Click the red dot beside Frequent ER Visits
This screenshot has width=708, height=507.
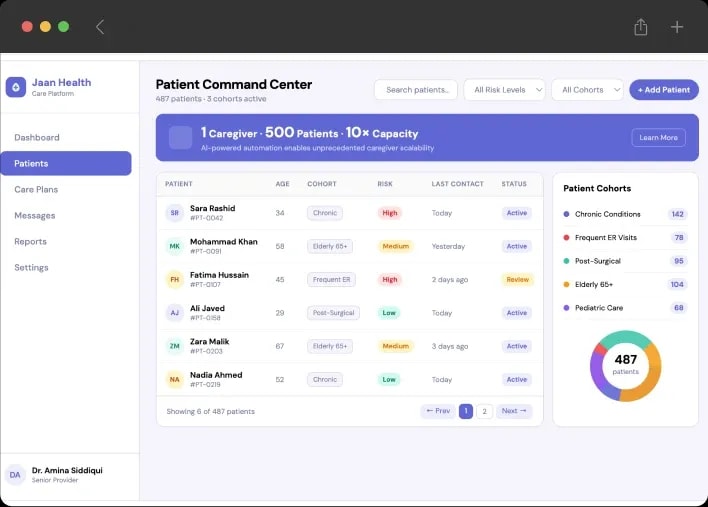tap(566, 237)
